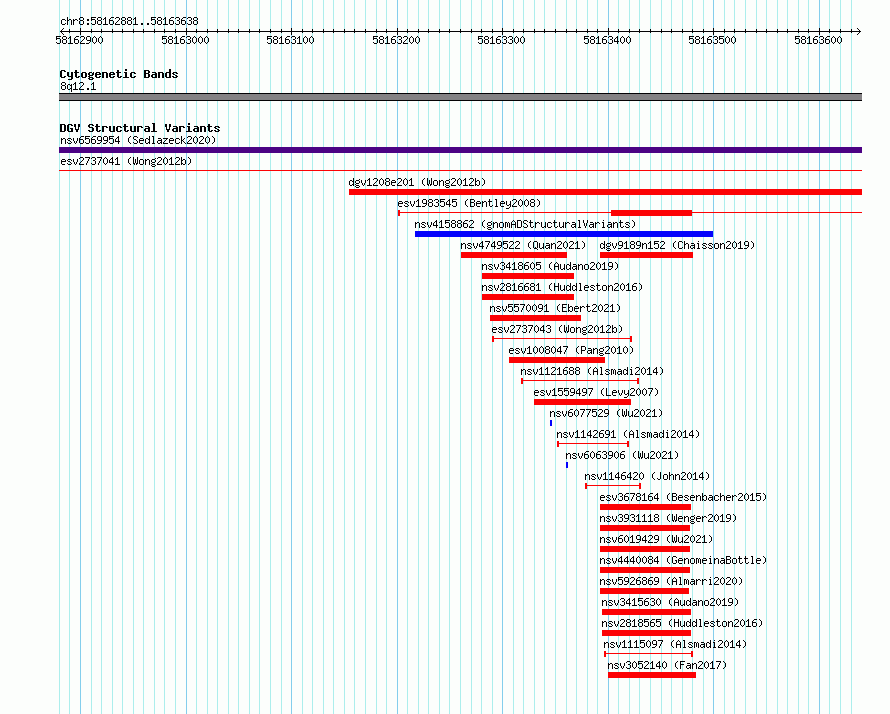Select the red nsv3418605 variant bar
This screenshot has width=890, height=714.
[x=528, y=276]
